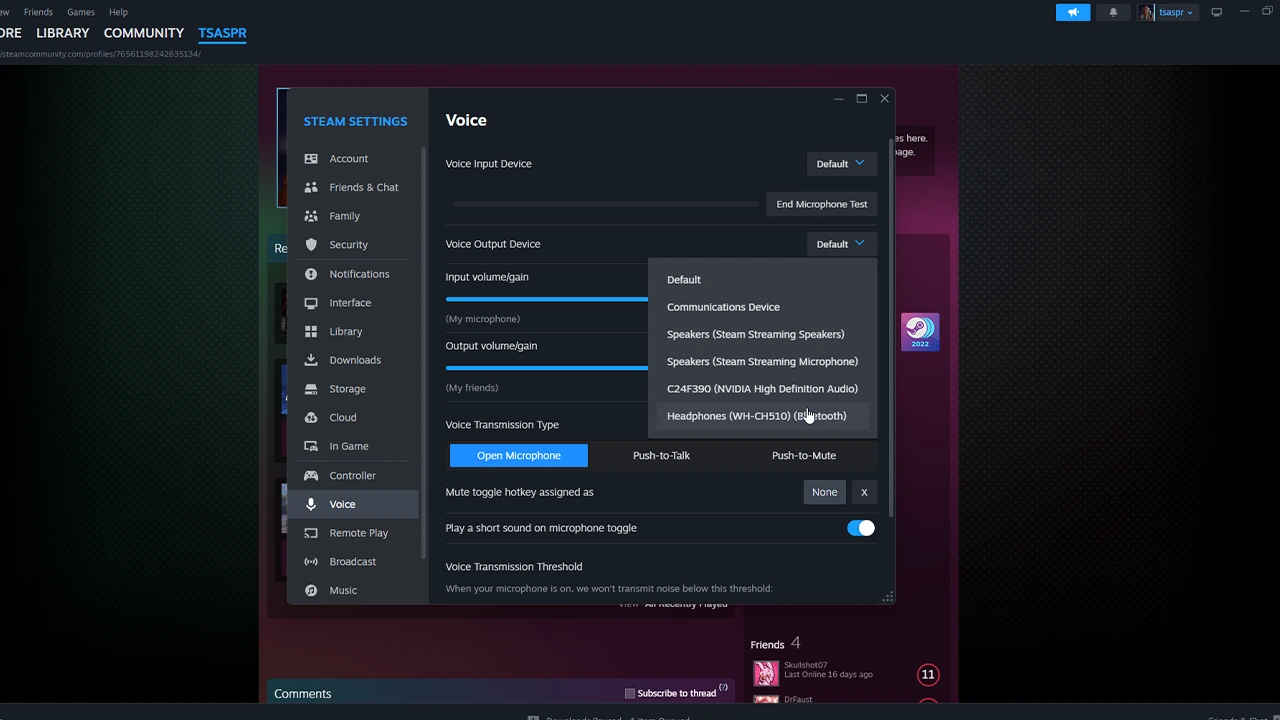
Task: Check the Subscribe to thread checkbox
Action: pos(630,693)
